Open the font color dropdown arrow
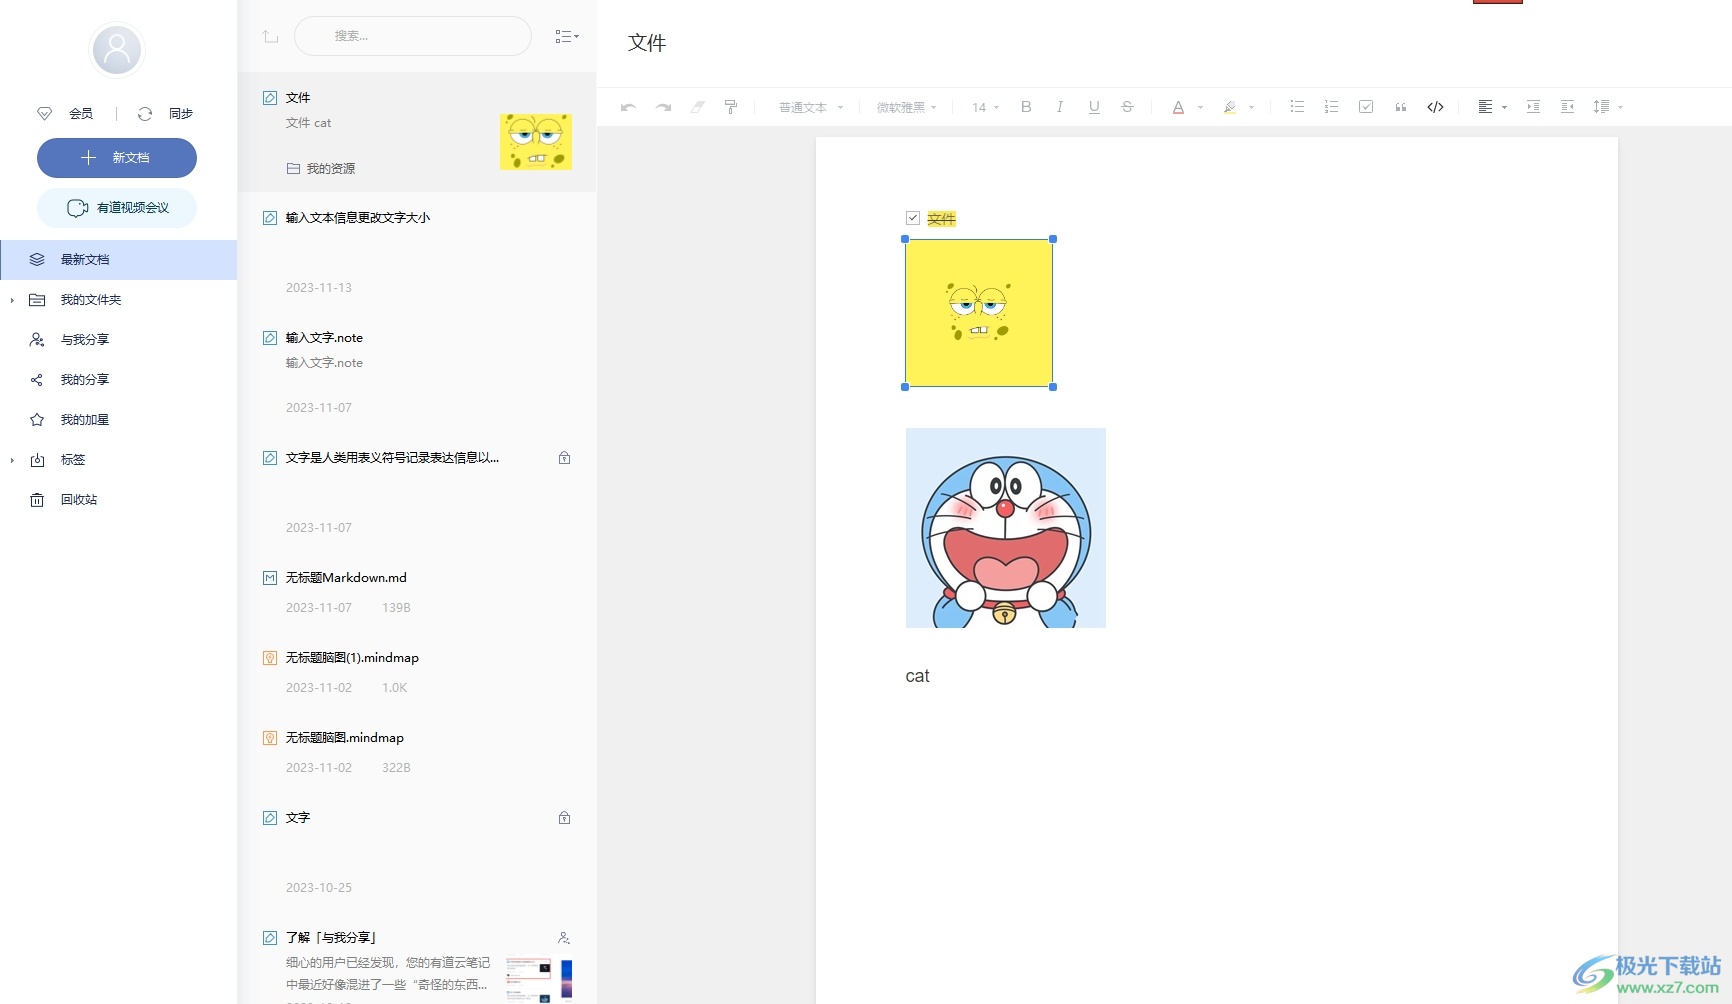Screen dimensions: 1732x1004 coord(1200,107)
